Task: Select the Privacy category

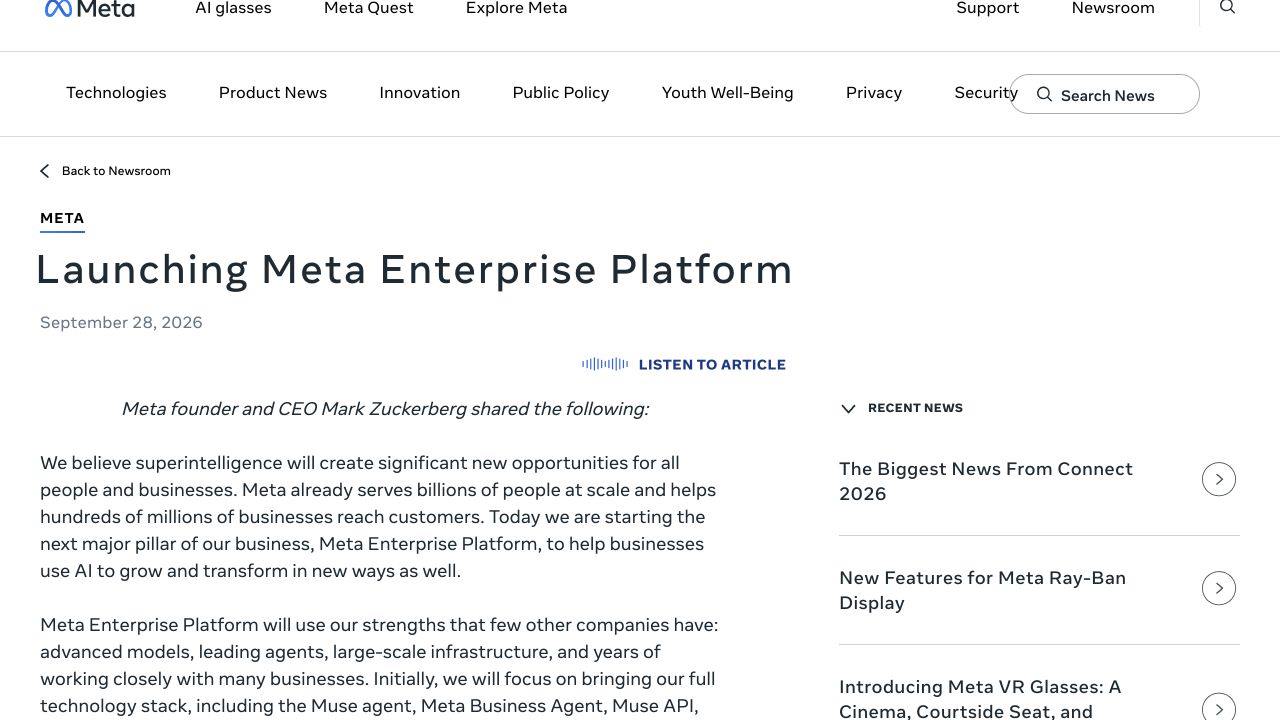Action: (874, 93)
